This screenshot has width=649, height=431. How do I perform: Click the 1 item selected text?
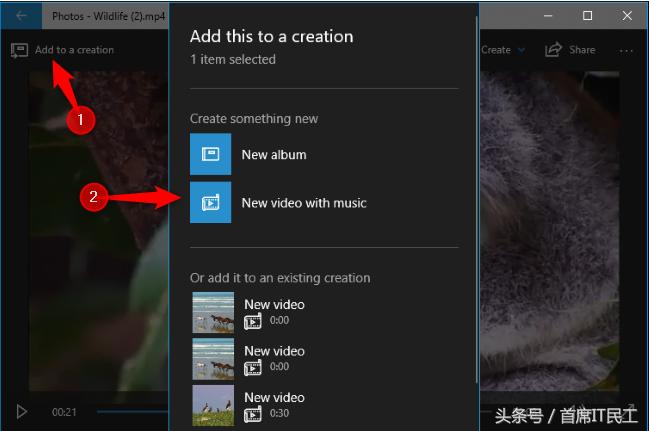[233, 59]
